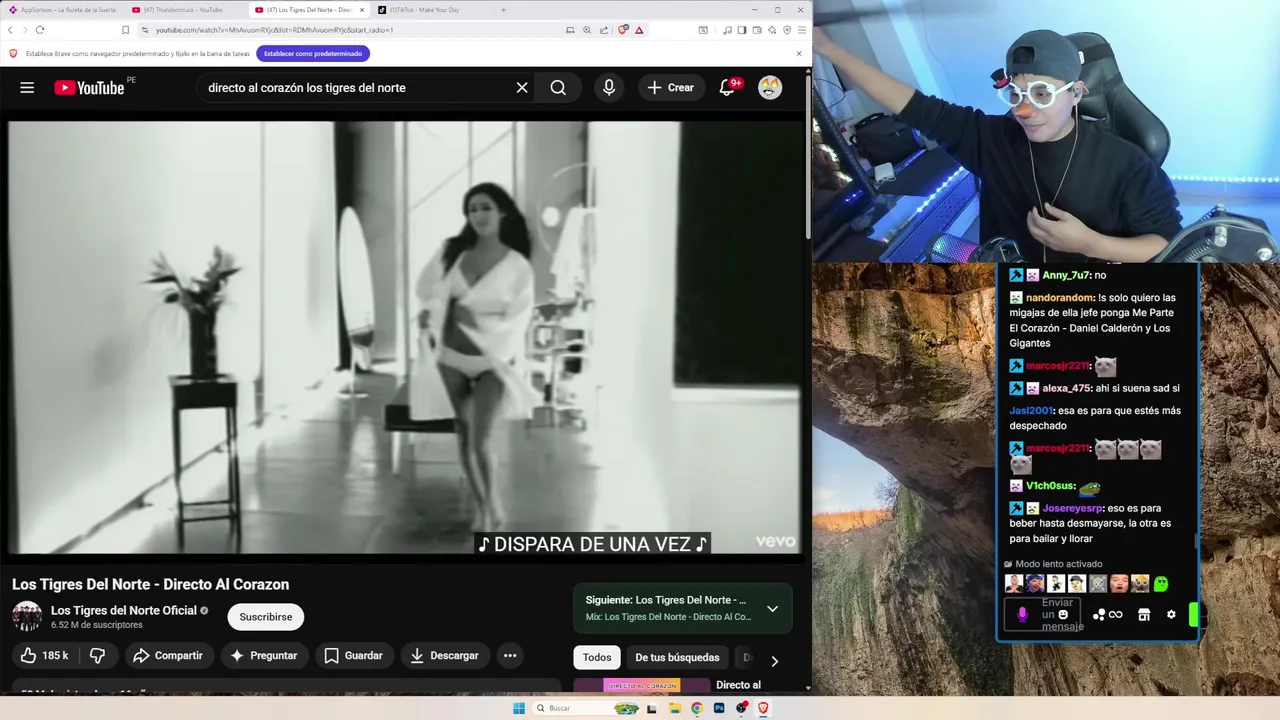The image size is (1280, 720).
Task: Open Brave's main menu button
Action: coord(801,30)
